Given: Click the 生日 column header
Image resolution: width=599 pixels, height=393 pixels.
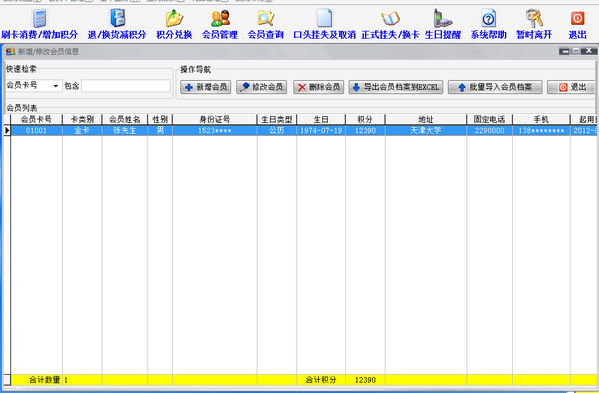Looking at the screenshot, I should 321,120.
